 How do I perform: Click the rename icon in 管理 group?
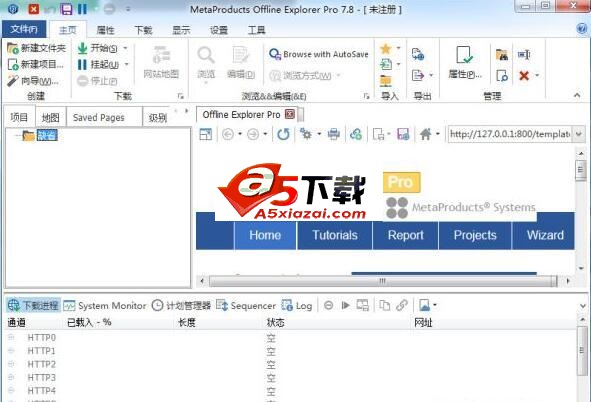pyautogui.click(x=524, y=55)
